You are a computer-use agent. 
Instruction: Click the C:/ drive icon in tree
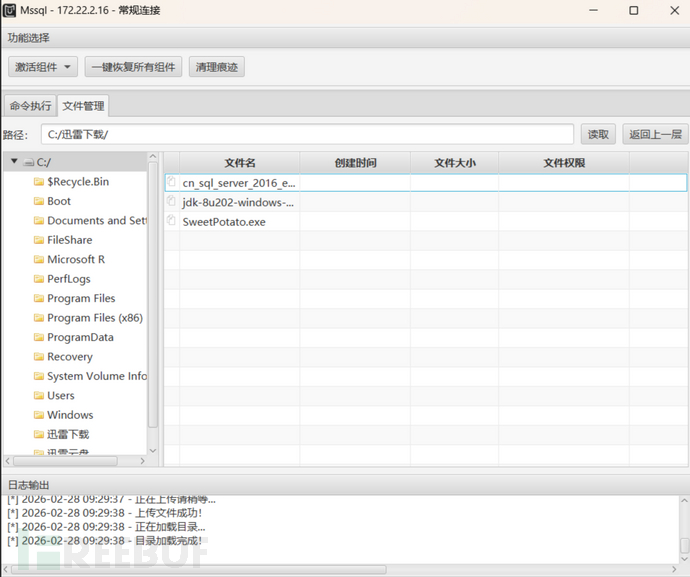click(x=29, y=162)
